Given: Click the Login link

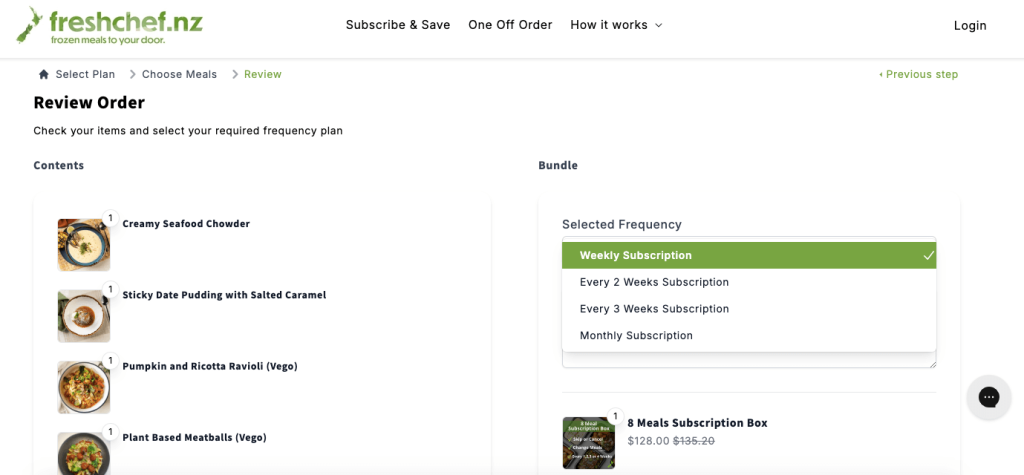Looking at the screenshot, I should pyautogui.click(x=970, y=25).
